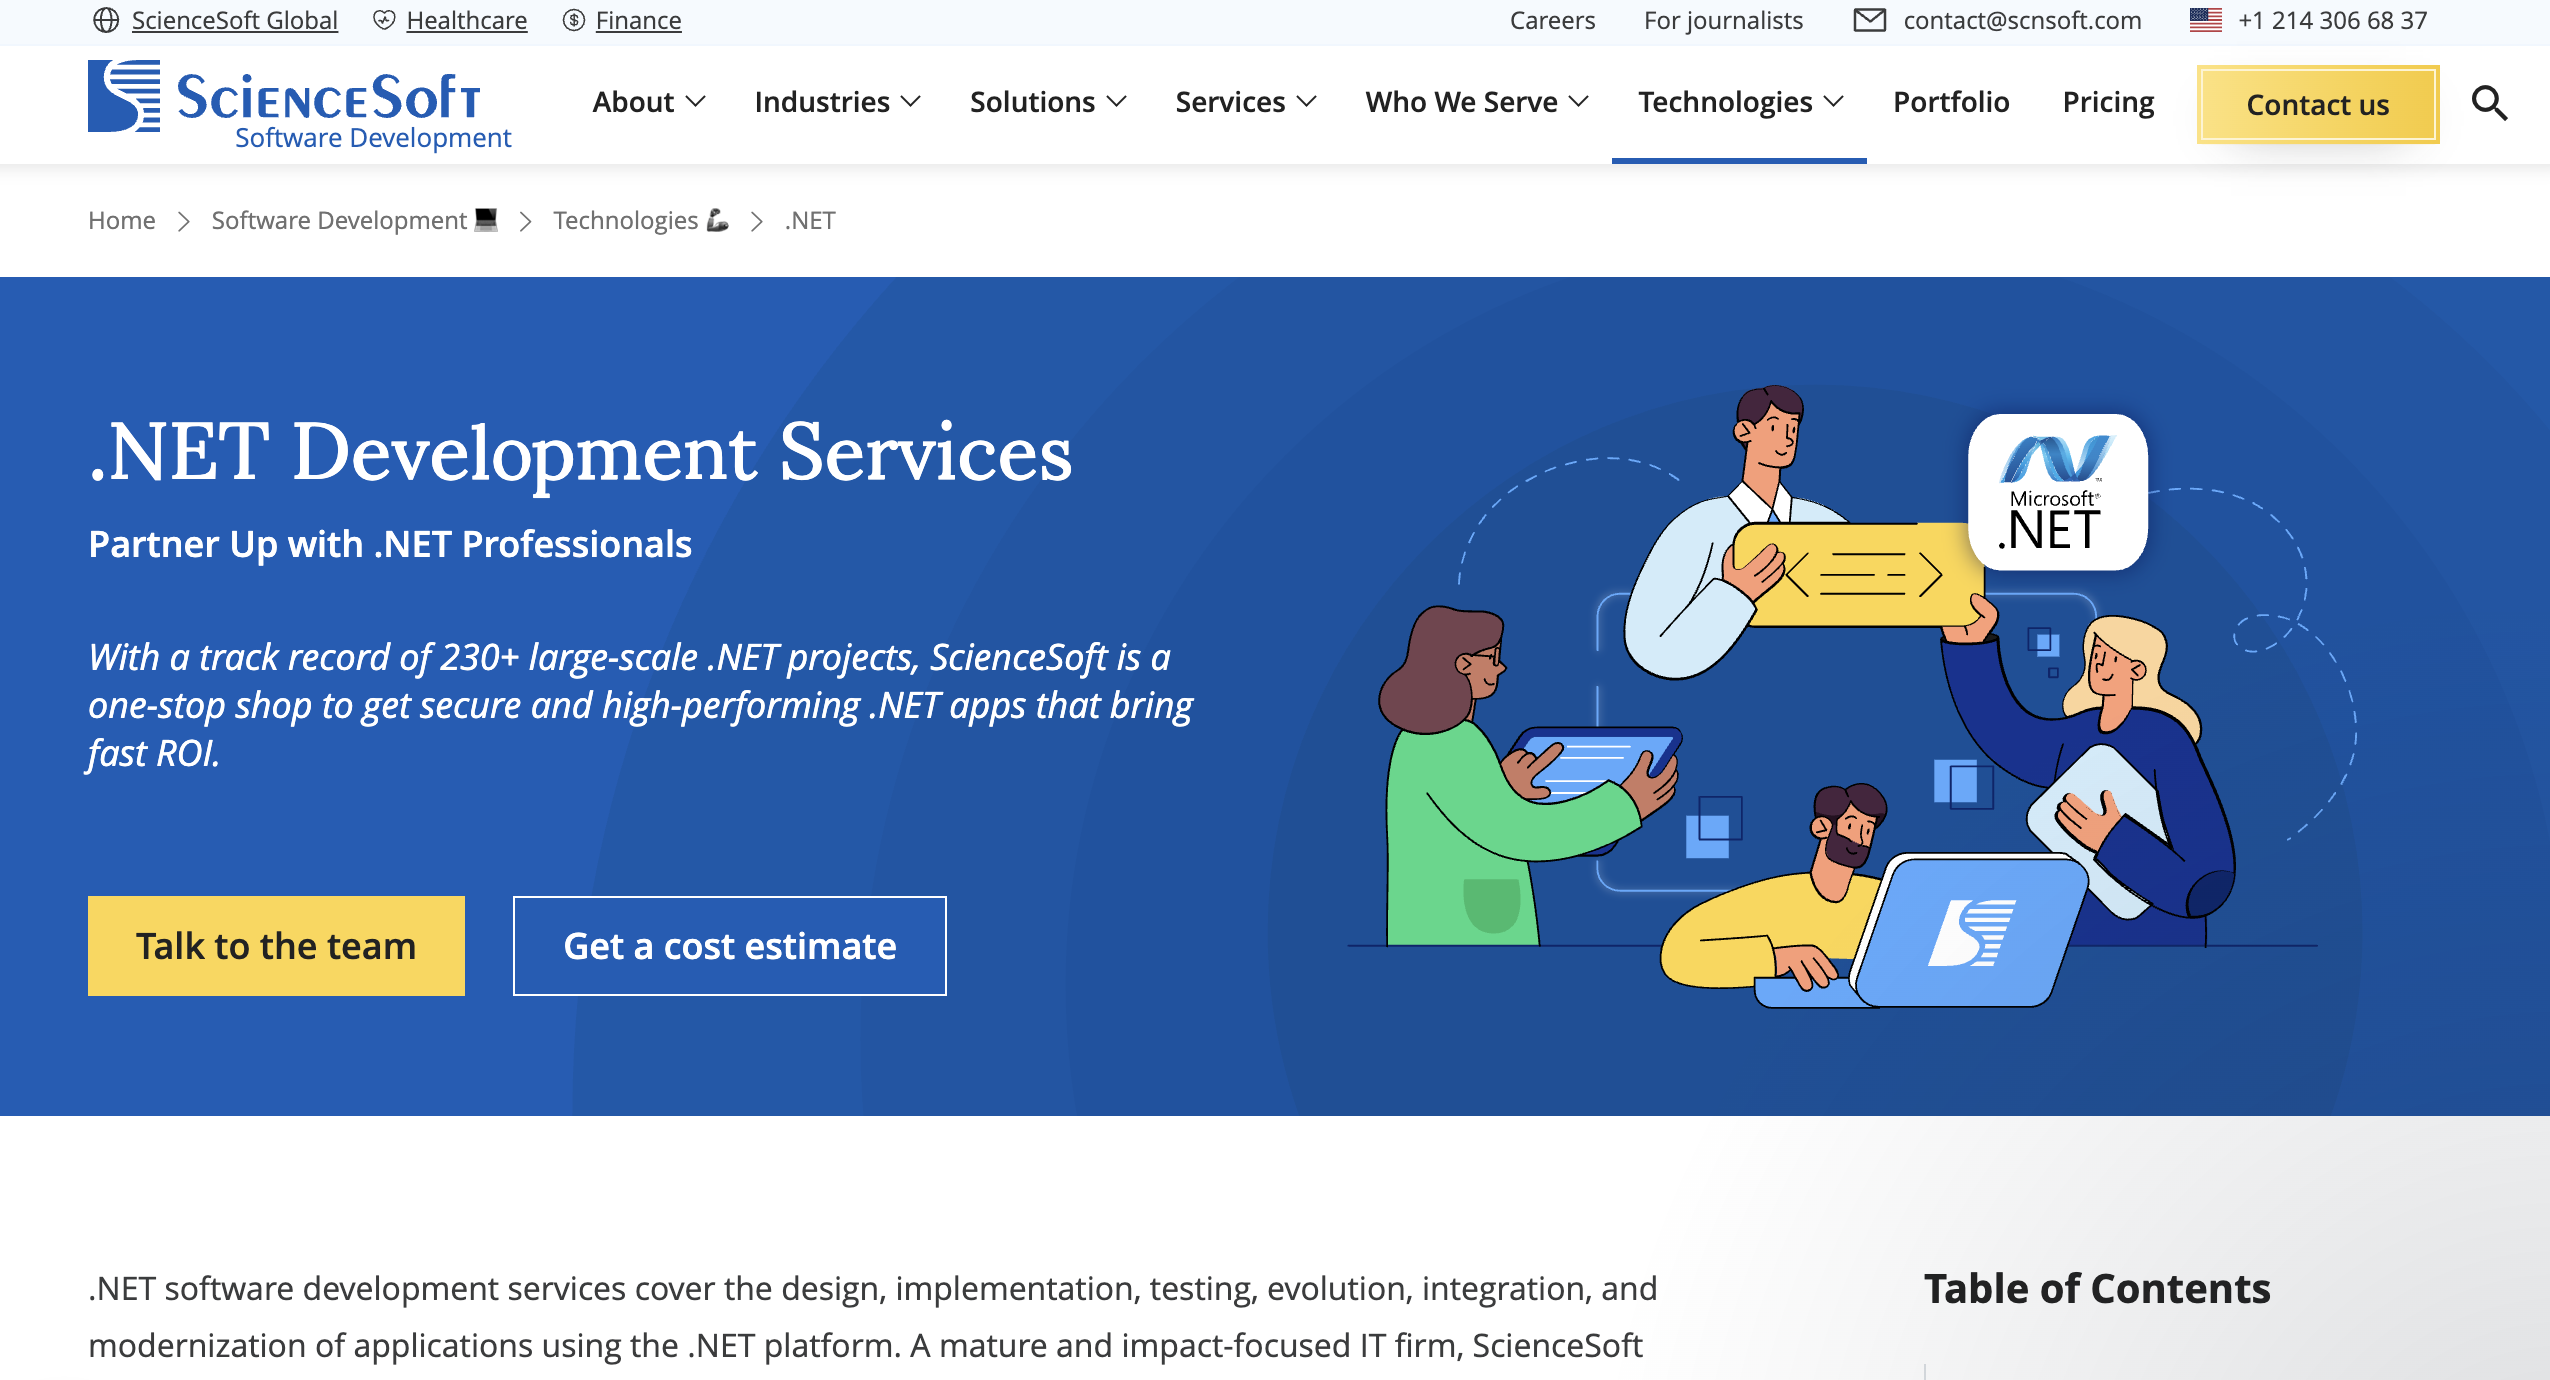Click the .NET breadcrumb item
The height and width of the screenshot is (1380, 2550).
click(810, 220)
